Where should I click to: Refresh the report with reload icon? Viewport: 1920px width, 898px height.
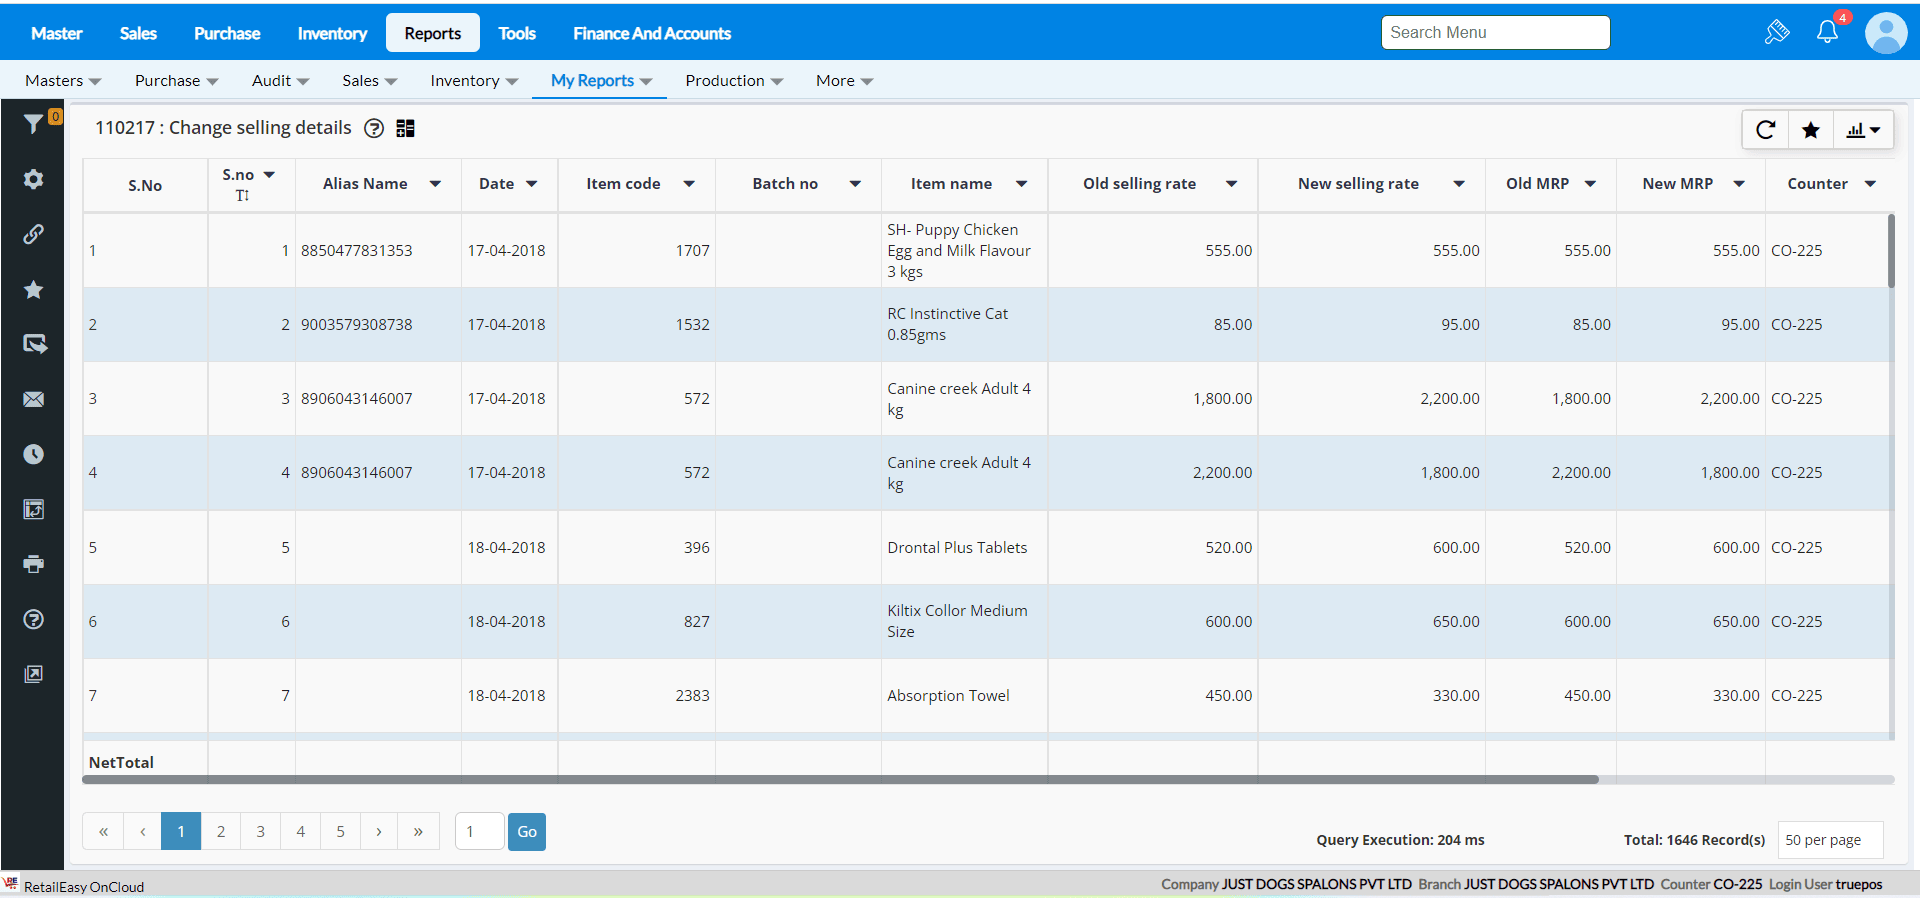click(x=1765, y=130)
